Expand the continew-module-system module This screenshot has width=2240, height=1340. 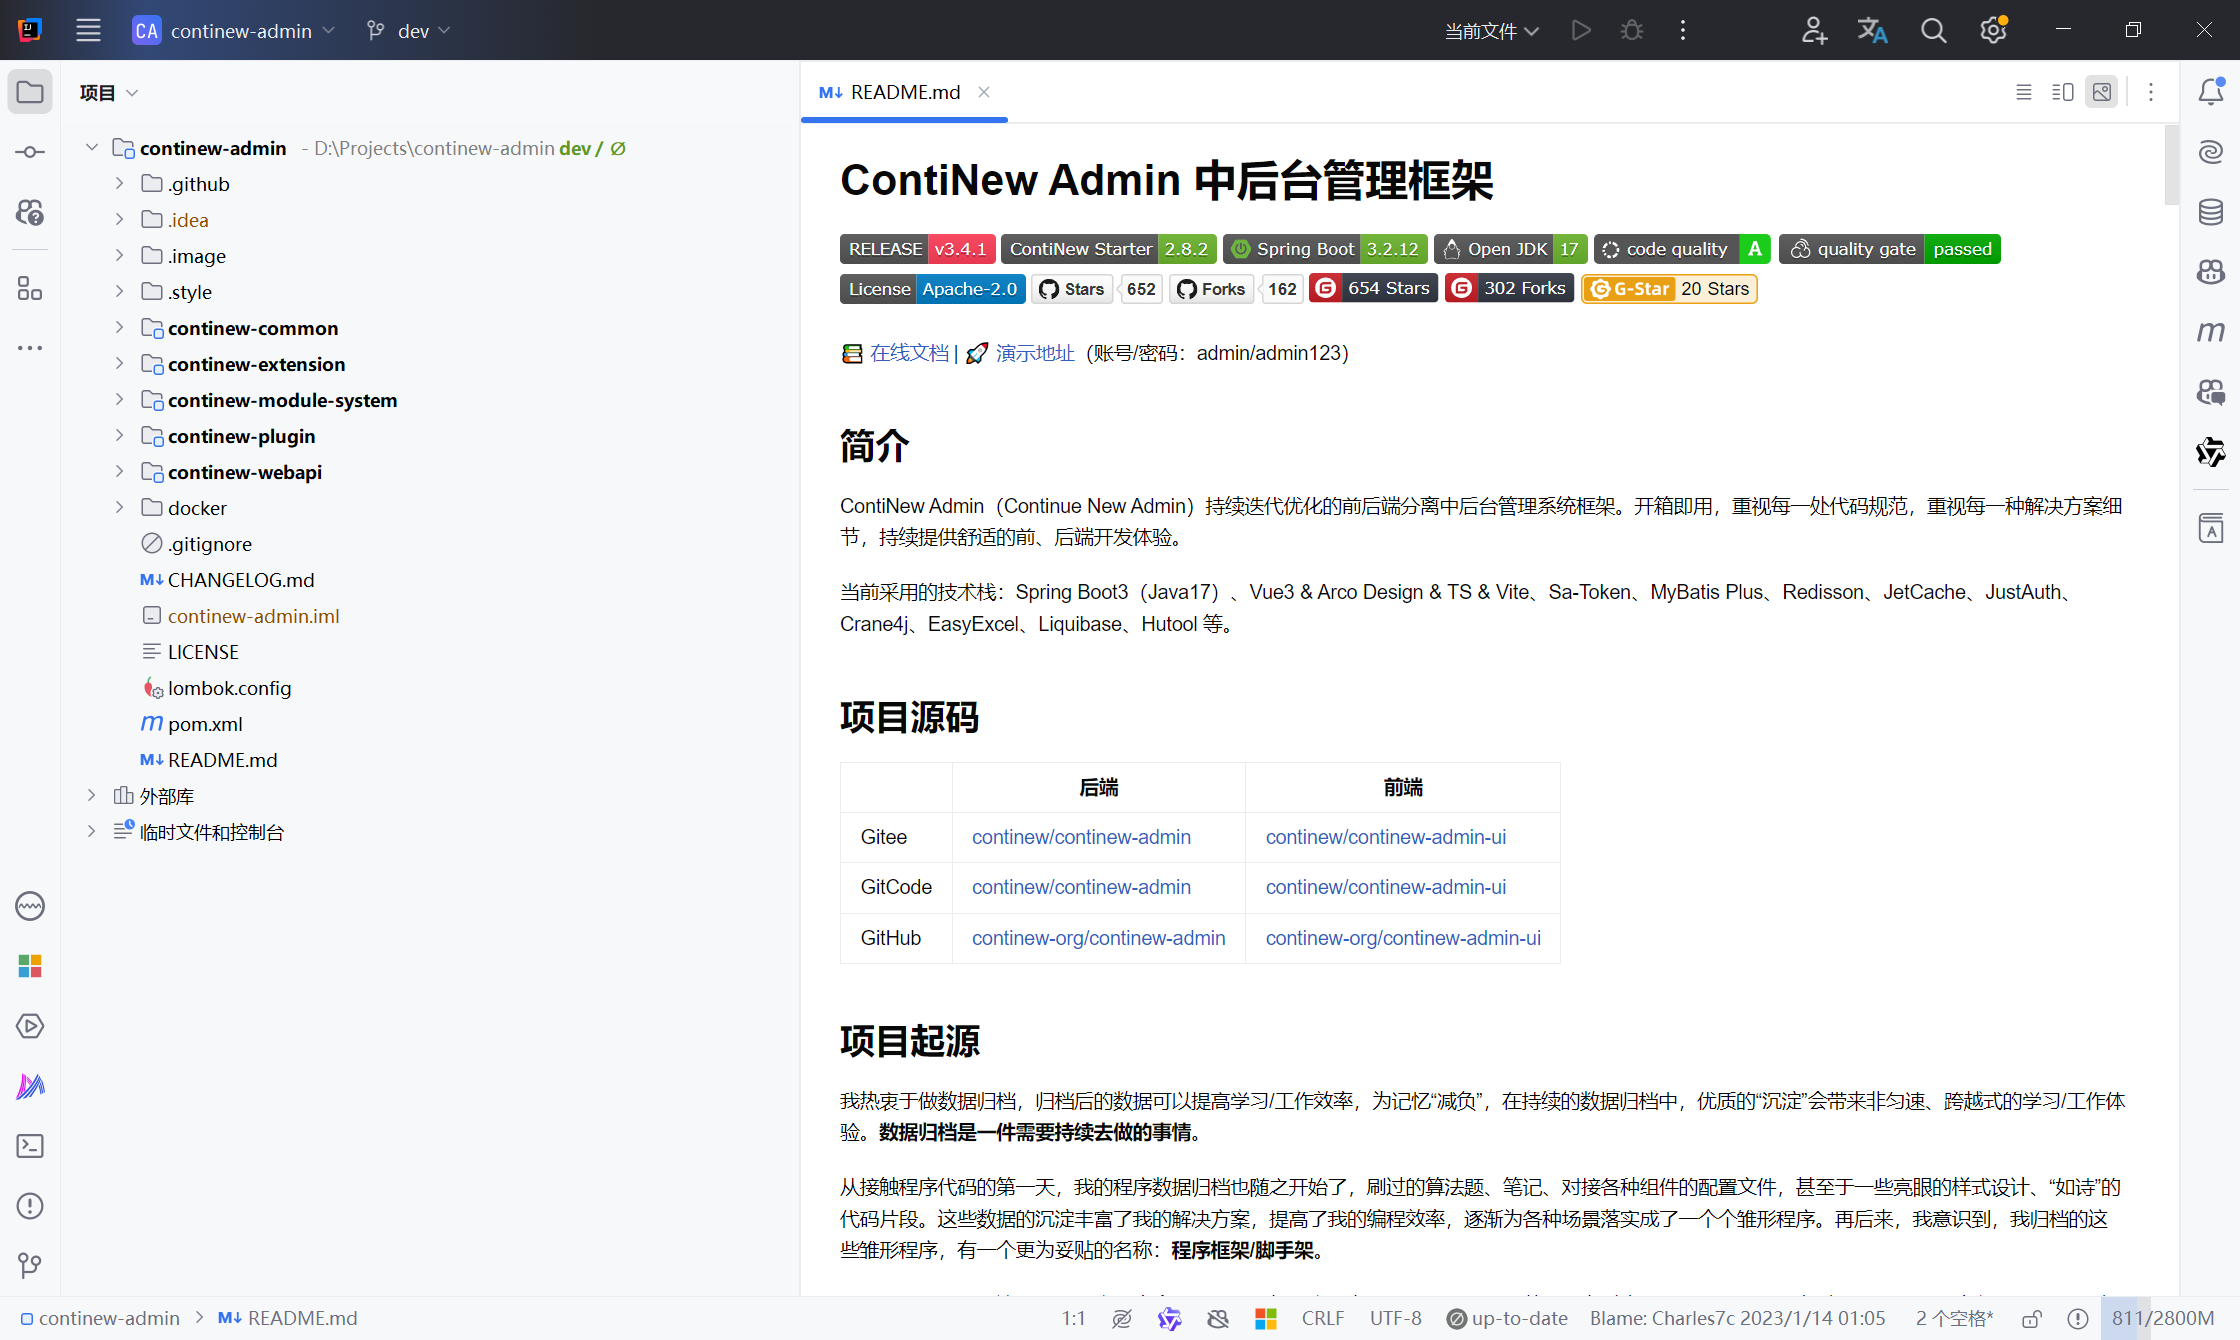[x=119, y=399]
